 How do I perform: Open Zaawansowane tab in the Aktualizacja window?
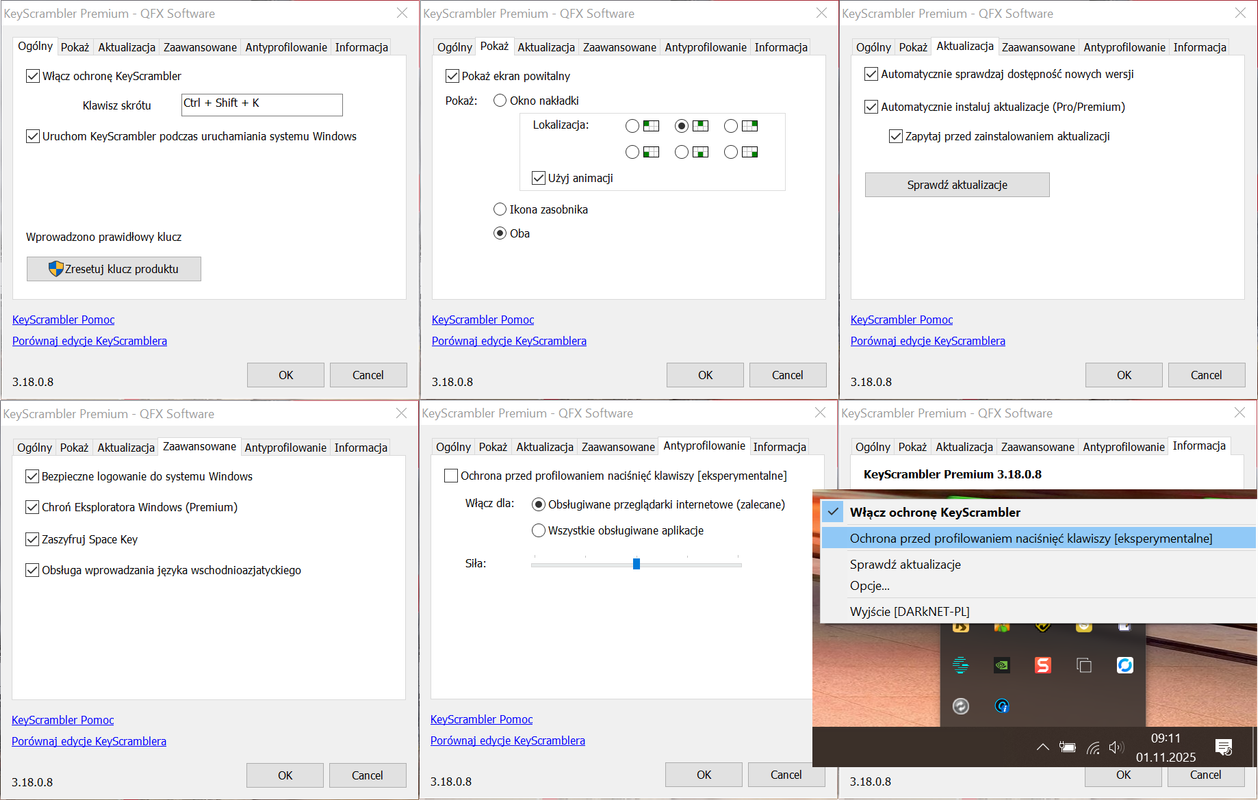pyautogui.click(x=1038, y=47)
